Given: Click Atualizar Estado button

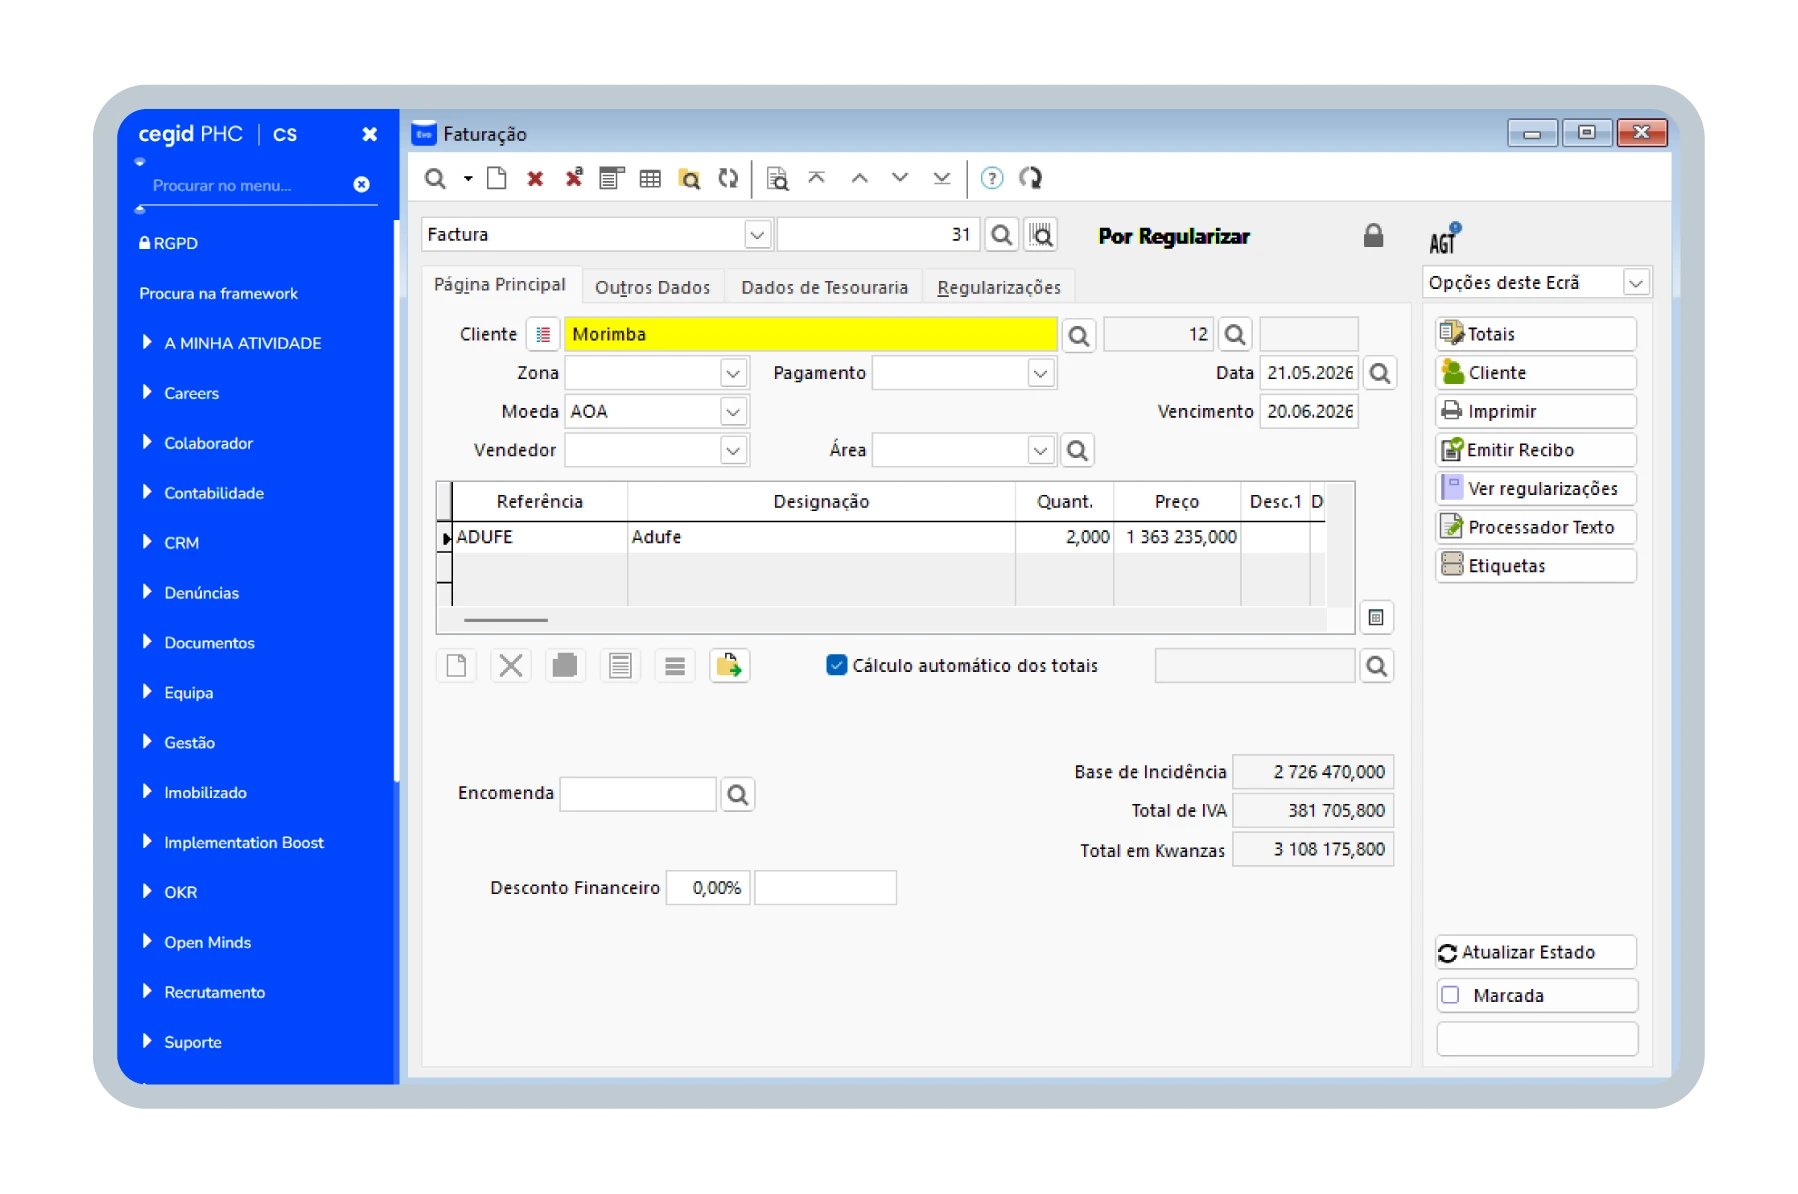Looking at the screenshot, I should coord(1536,952).
